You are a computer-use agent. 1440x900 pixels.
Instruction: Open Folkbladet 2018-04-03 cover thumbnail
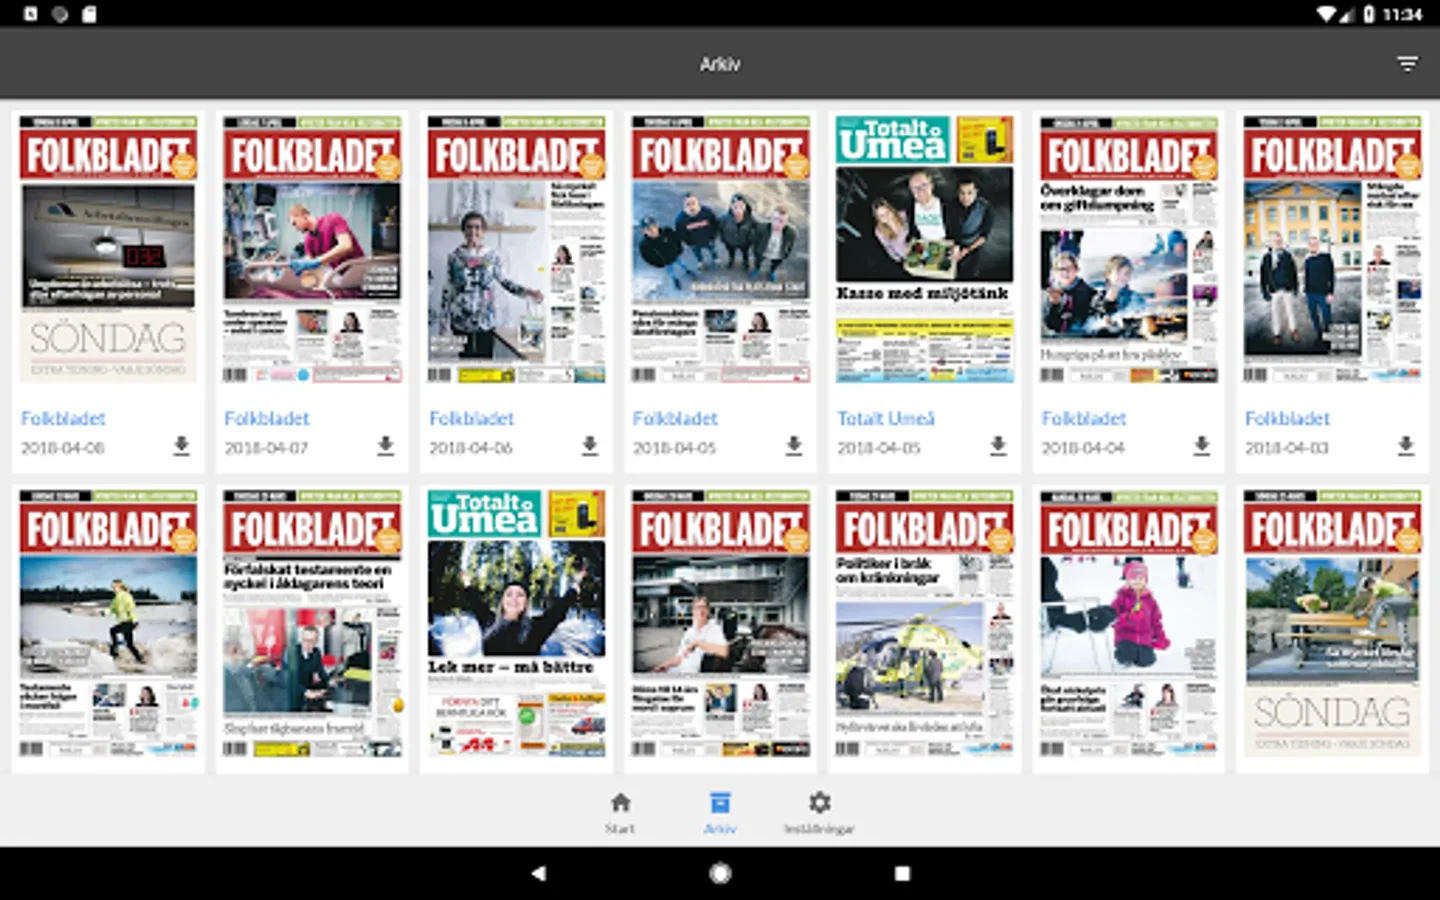(x=1332, y=249)
